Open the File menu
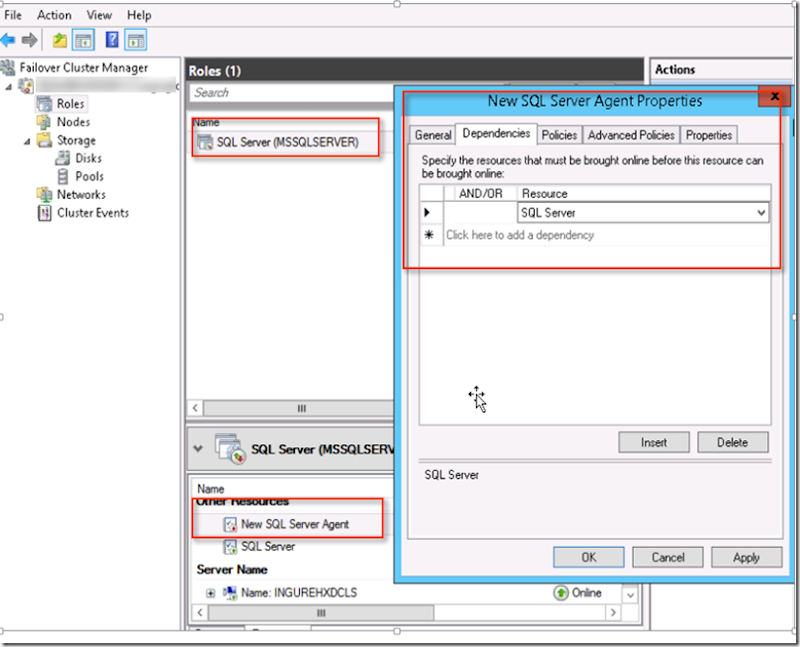The image size is (800, 647). [x=13, y=15]
